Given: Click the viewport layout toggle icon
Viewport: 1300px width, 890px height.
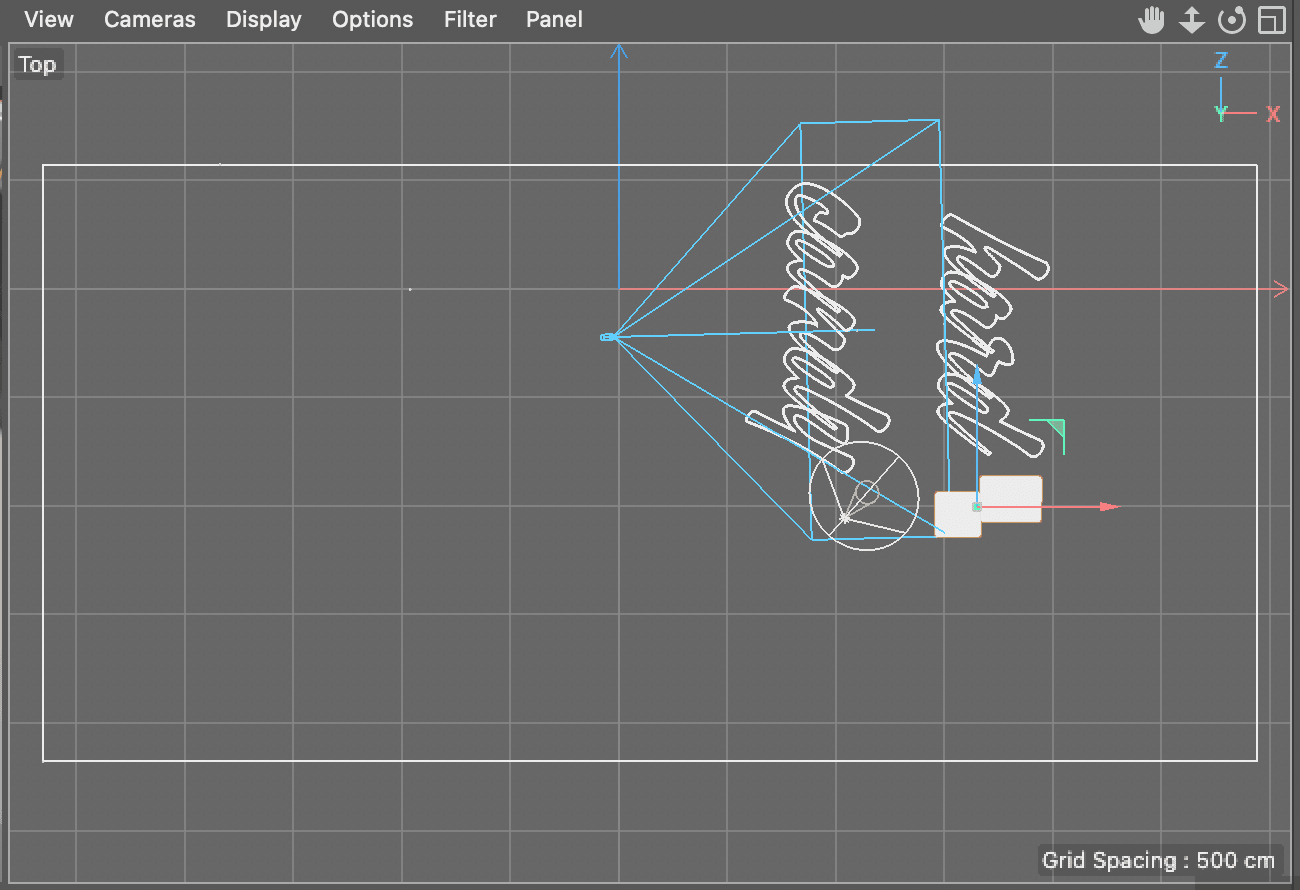Looking at the screenshot, I should (1271, 20).
